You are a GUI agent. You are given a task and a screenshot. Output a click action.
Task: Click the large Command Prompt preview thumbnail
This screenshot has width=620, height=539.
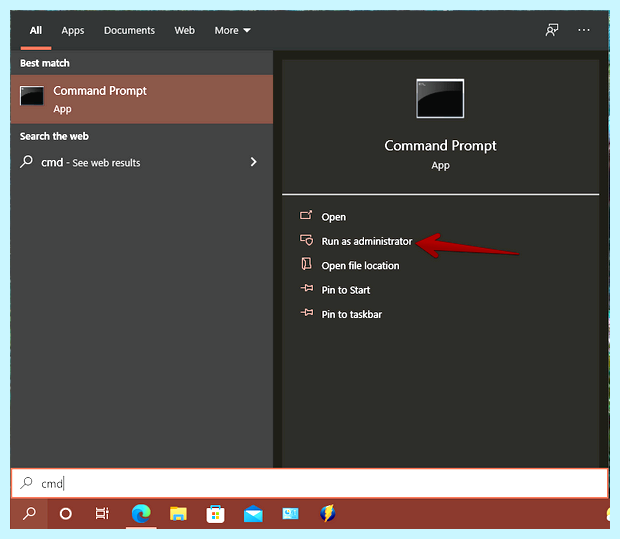tap(440, 98)
